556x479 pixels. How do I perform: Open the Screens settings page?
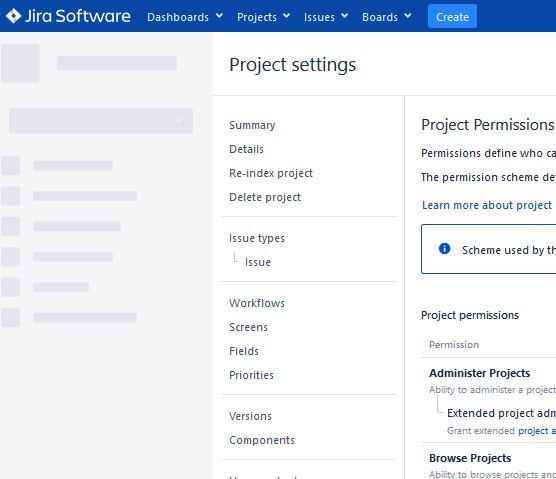(248, 327)
